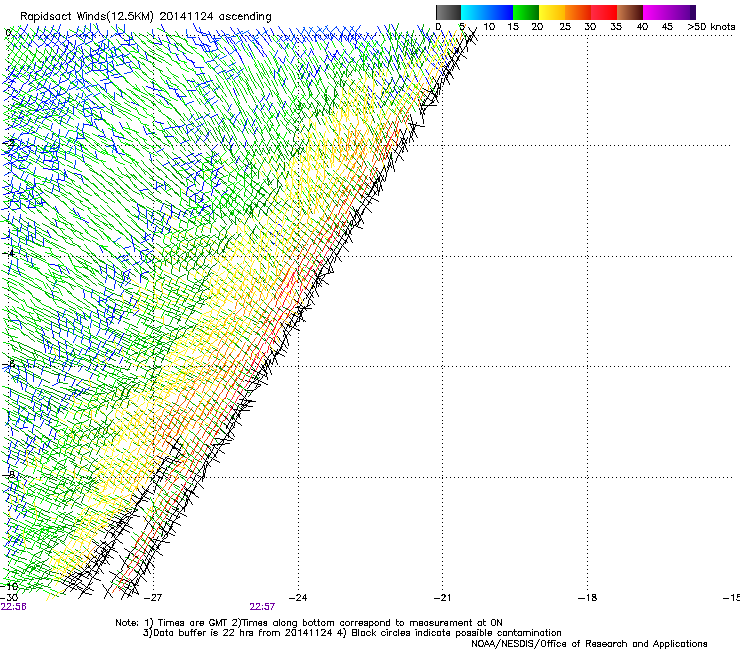Click the "NOAA/NESDIS/Office of Research and Applications" credit
The width and height of the screenshot is (740, 650).
589,644
